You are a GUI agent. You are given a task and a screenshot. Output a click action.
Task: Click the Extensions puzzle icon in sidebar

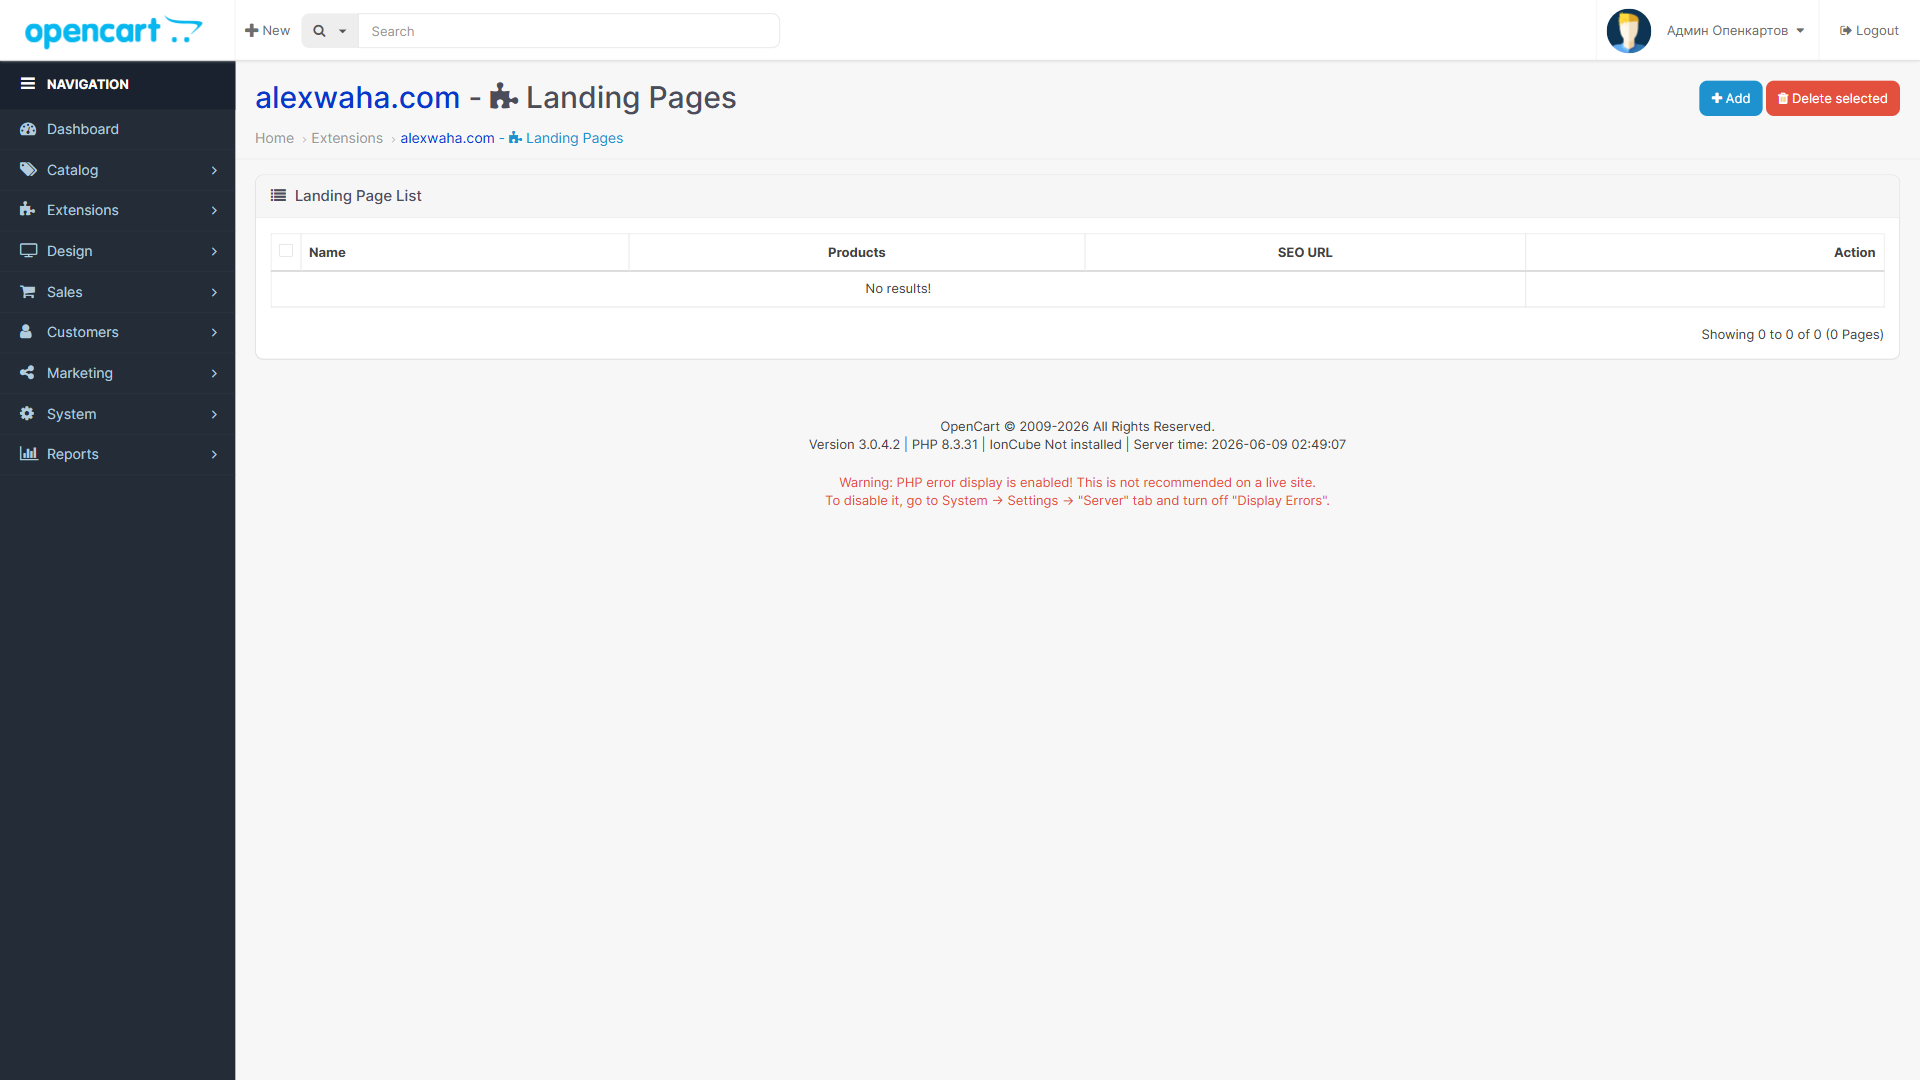pyautogui.click(x=28, y=210)
